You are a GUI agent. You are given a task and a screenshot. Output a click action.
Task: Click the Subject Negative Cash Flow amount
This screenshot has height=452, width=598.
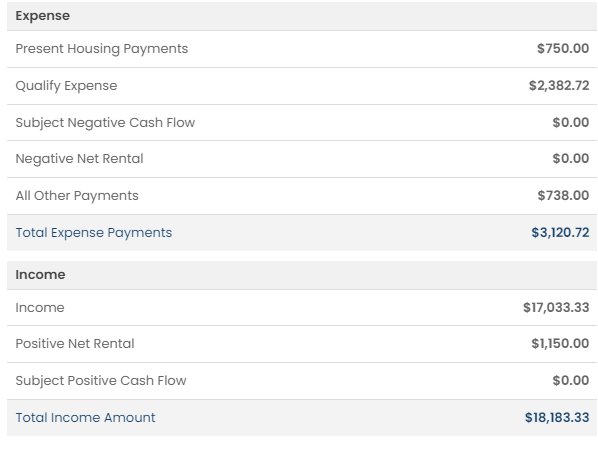pos(571,122)
